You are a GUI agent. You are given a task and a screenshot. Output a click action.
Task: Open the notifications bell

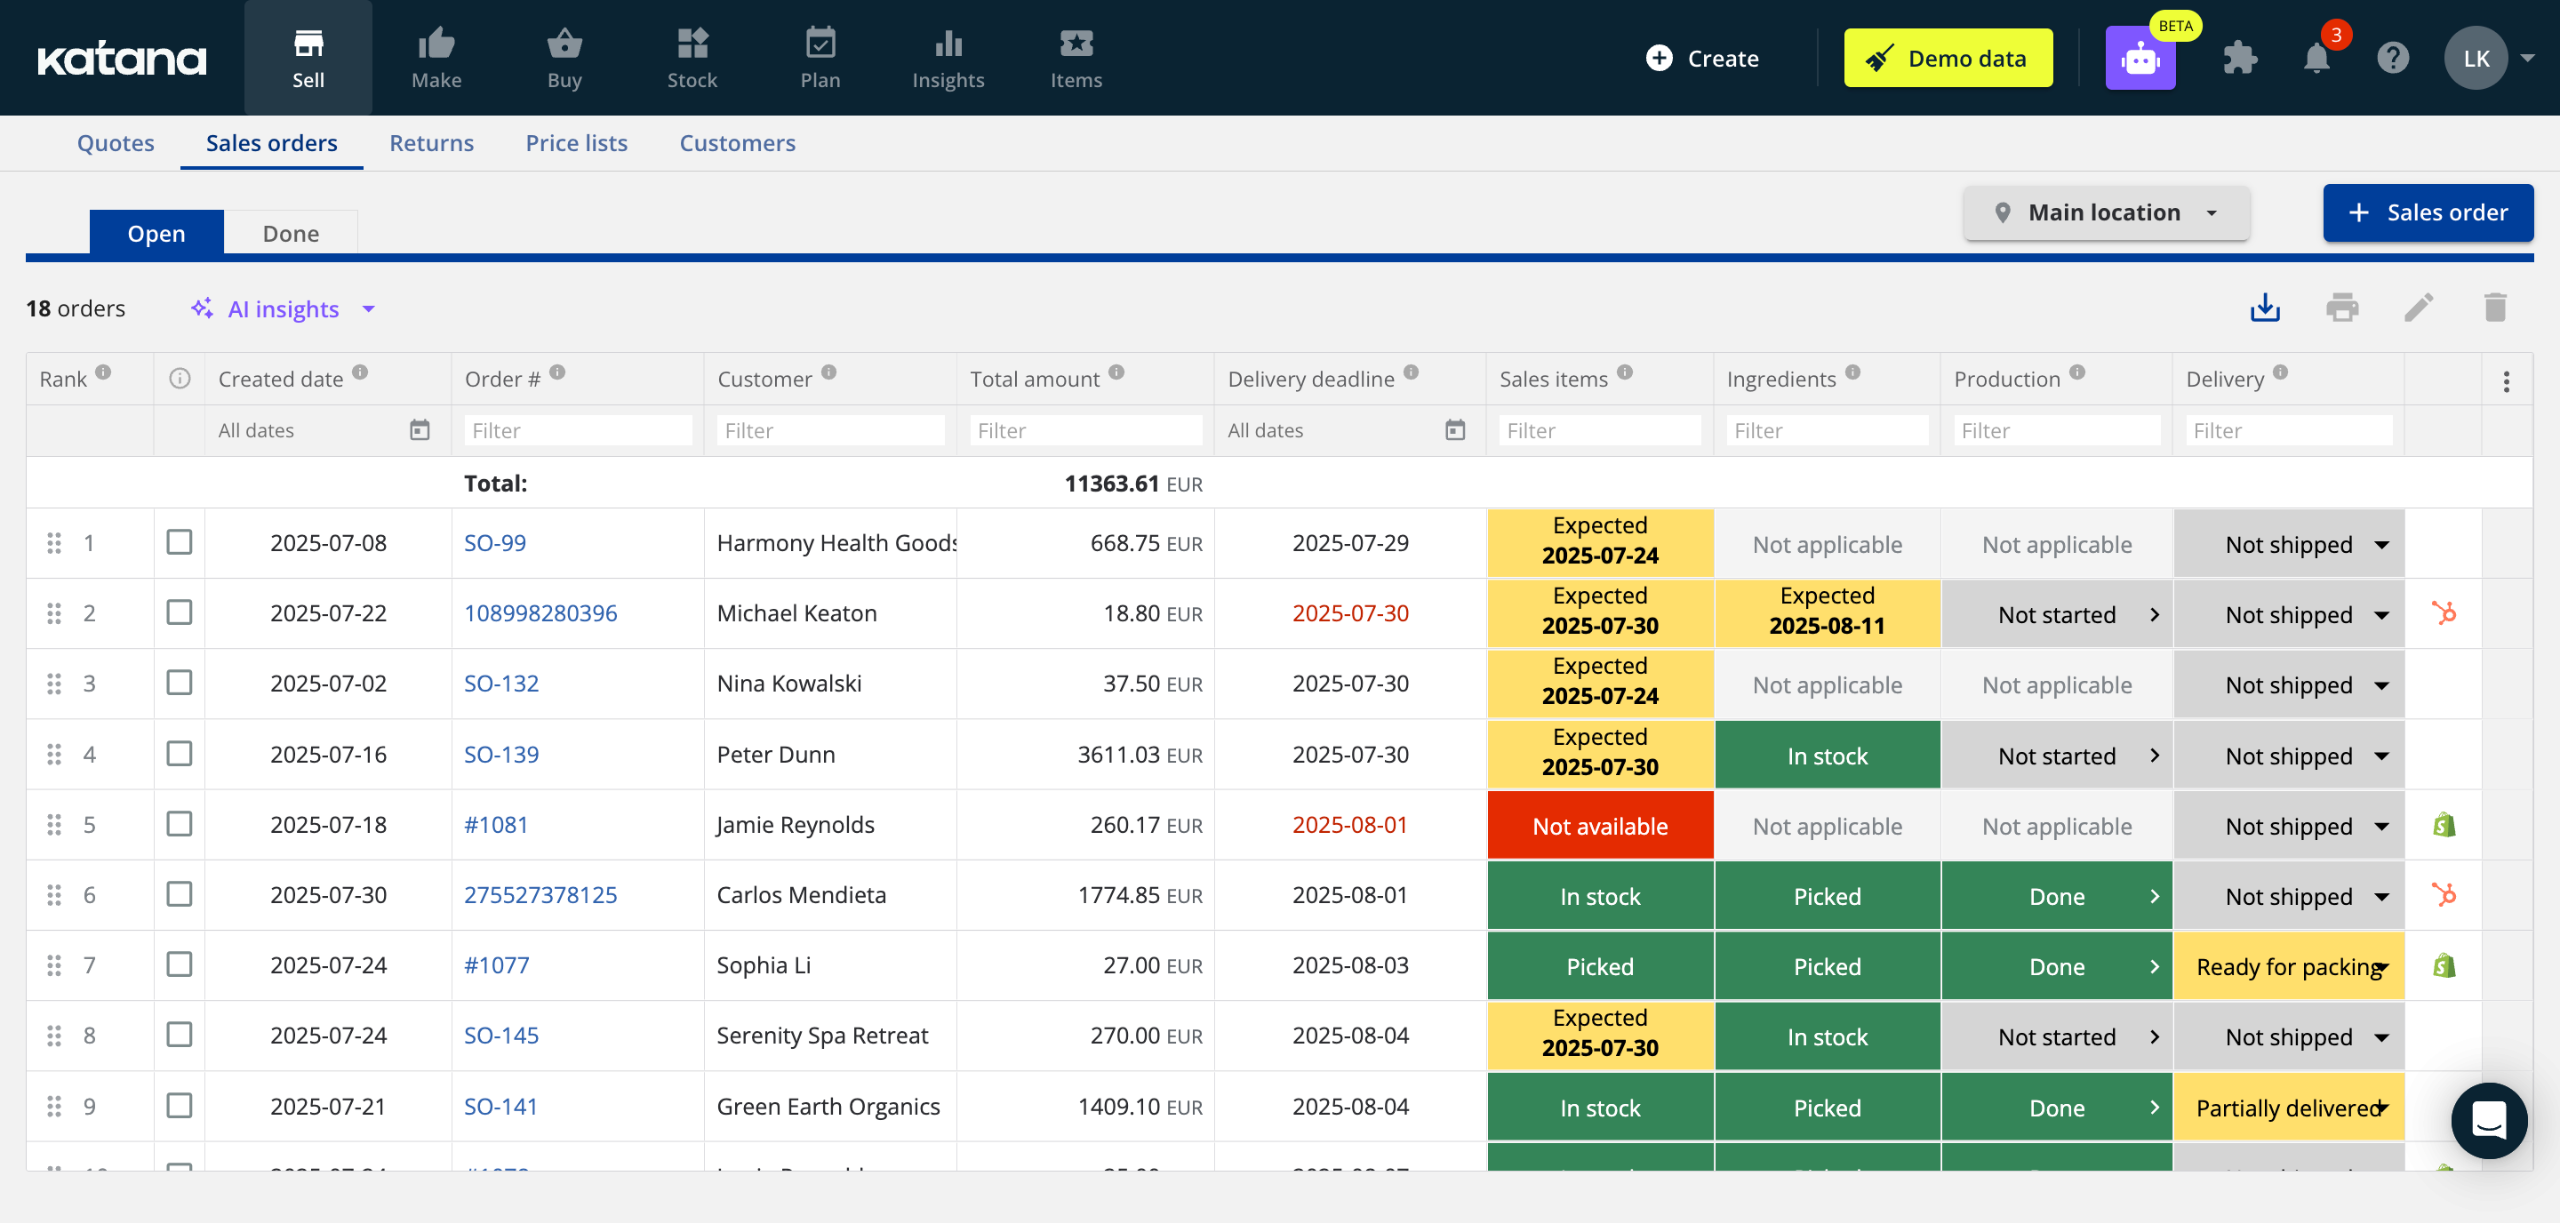click(2317, 58)
